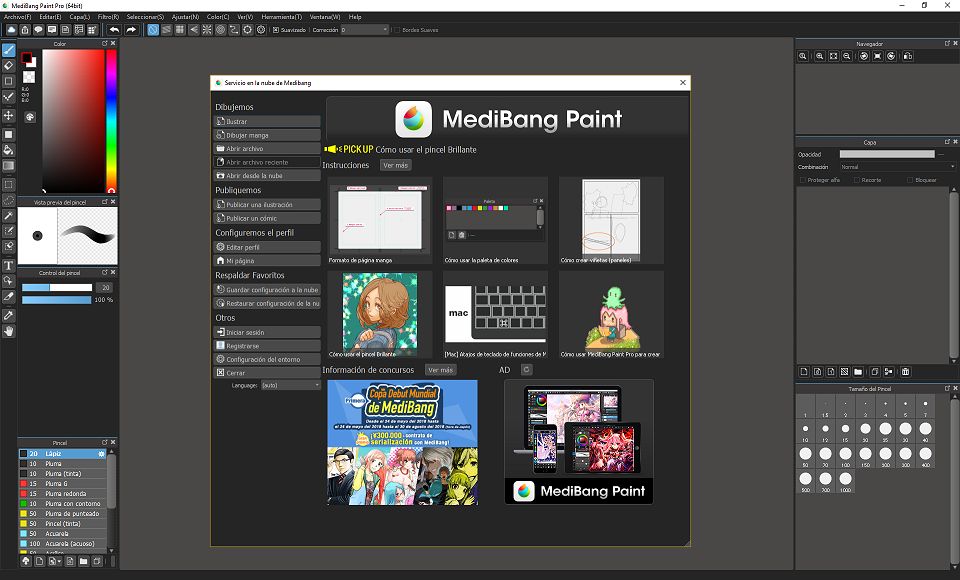
Task: Open Formato de página manga tutorial thumbnail
Action: point(380,220)
